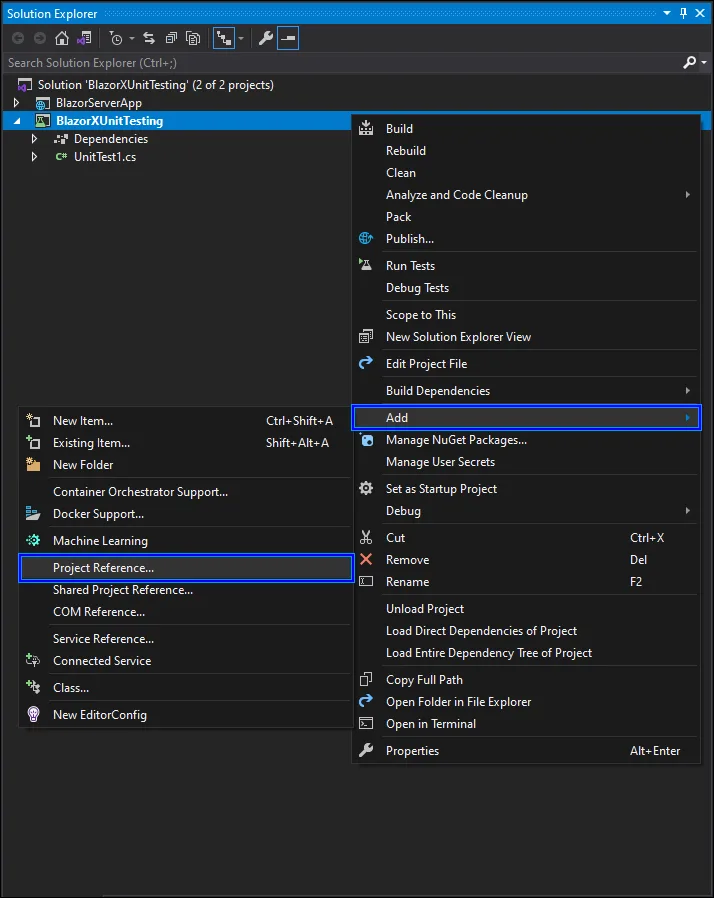This screenshot has width=714, height=898.
Task: Click the Home icon in the toolbar
Action: [62, 38]
